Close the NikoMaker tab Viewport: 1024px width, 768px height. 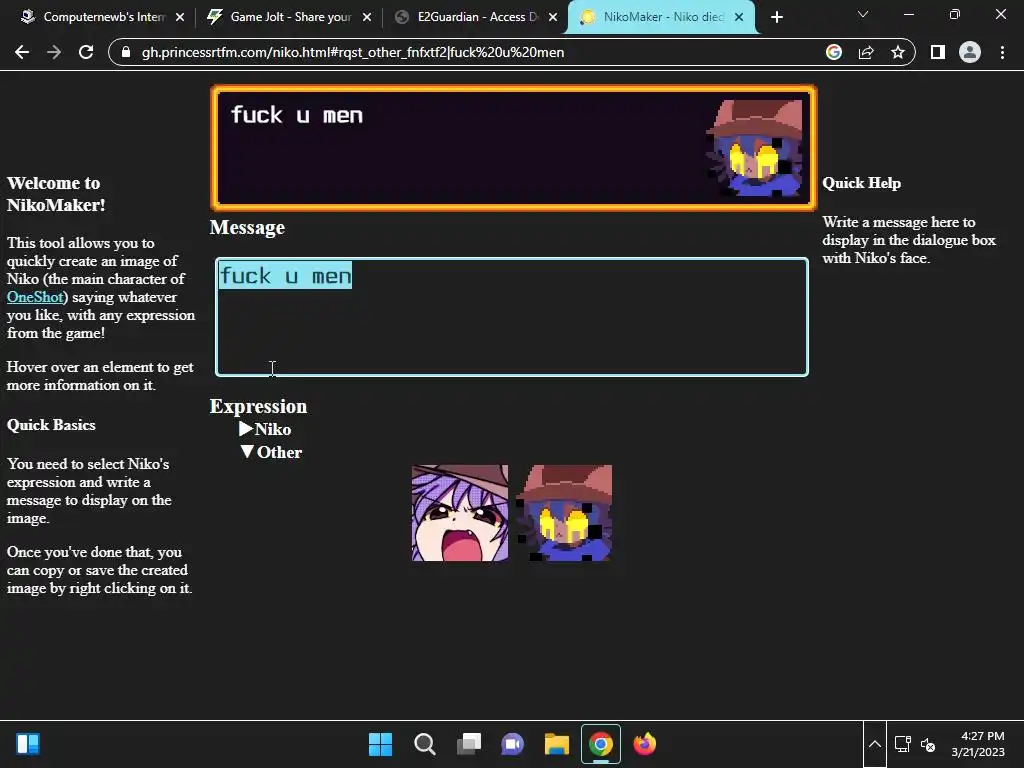(x=739, y=17)
